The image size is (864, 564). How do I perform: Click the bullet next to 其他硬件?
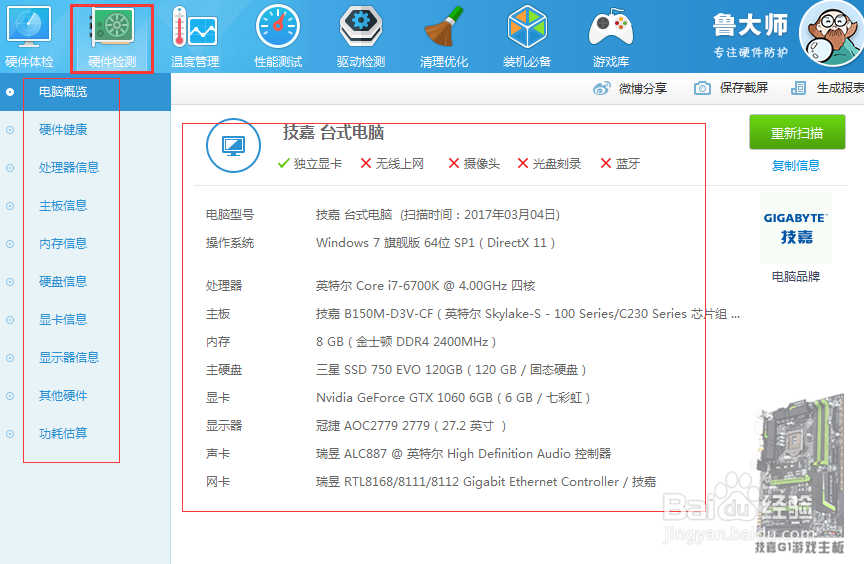point(10,396)
